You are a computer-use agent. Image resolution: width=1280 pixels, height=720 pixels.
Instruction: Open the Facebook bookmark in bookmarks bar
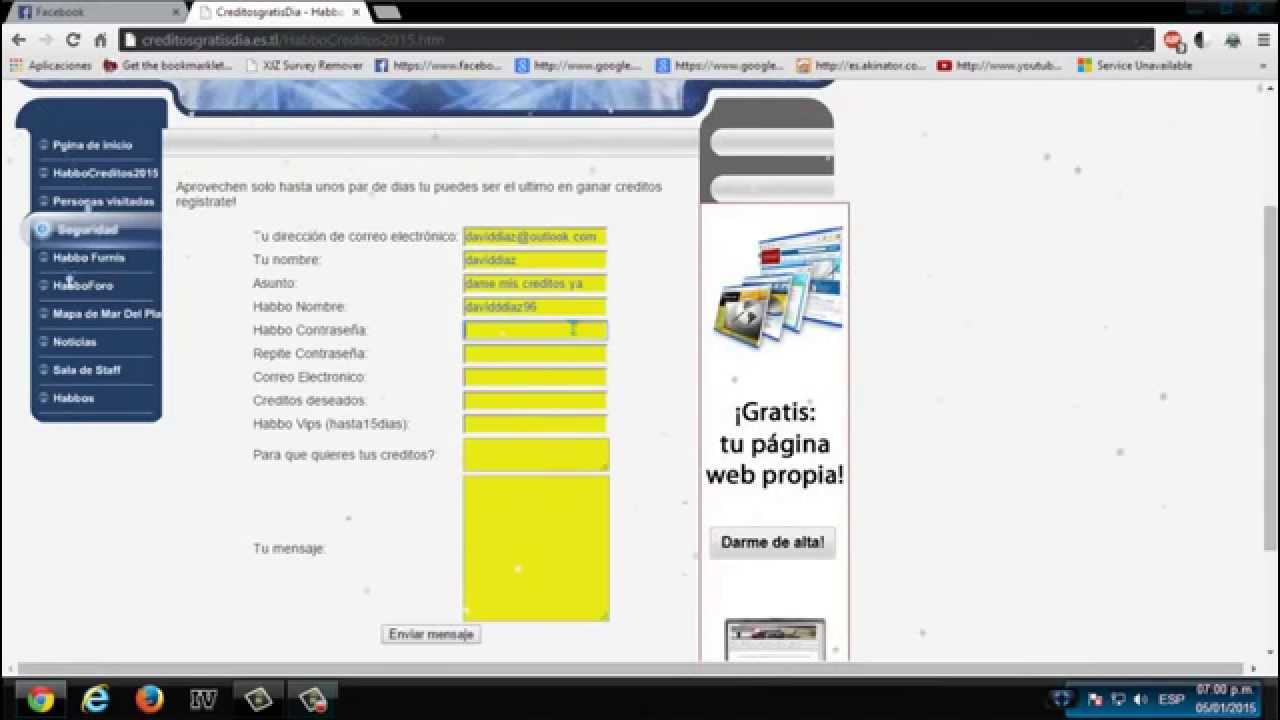[x=439, y=66]
